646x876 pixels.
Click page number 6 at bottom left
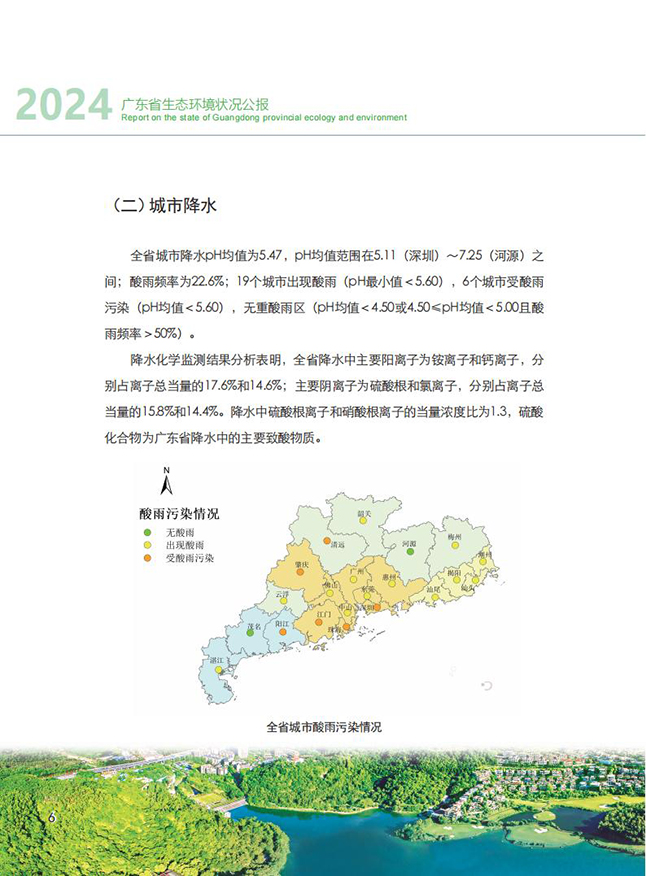(51, 818)
